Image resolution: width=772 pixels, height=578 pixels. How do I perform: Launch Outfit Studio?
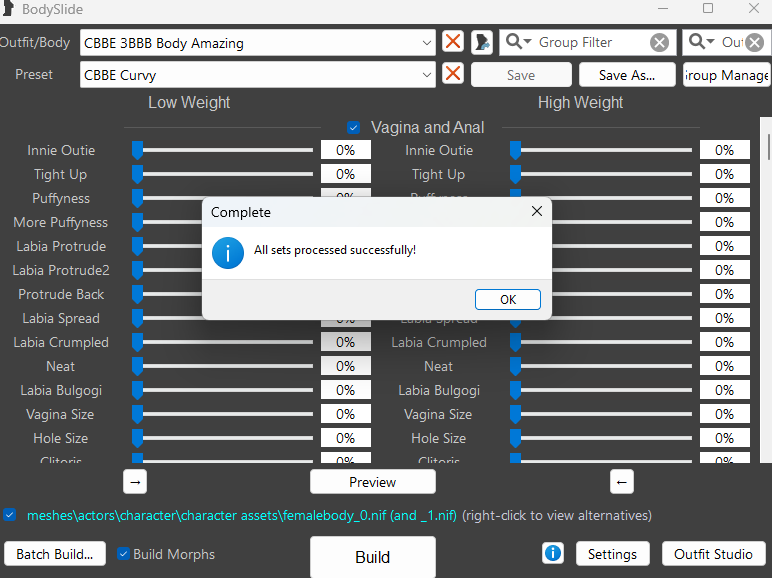point(713,554)
